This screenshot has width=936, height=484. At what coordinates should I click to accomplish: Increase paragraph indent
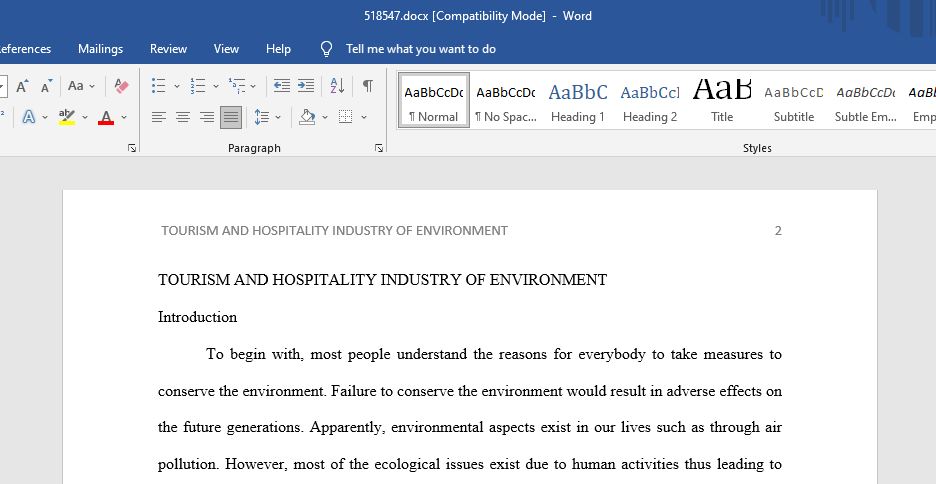(306, 86)
